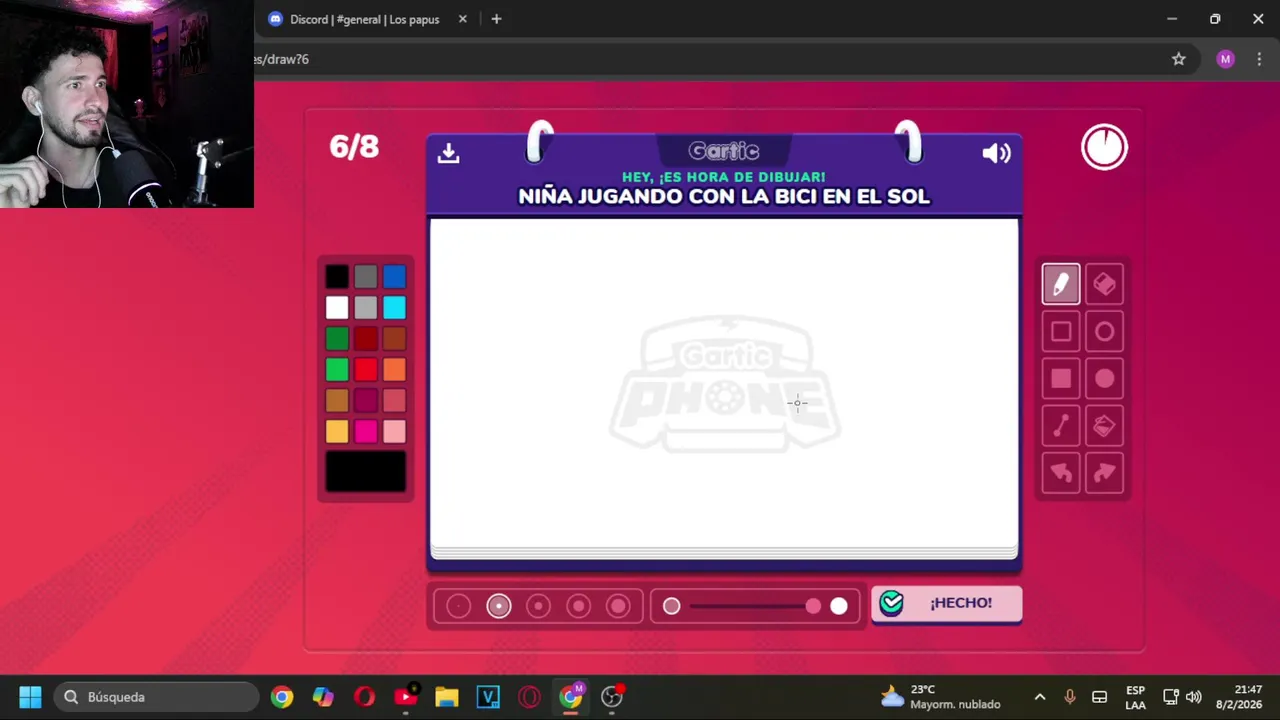
Task: Pick the second brush size
Action: click(x=498, y=606)
